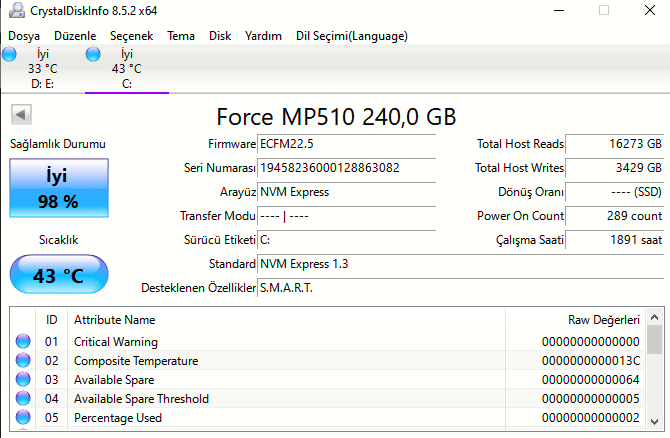This screenshot has height=438, width=670.
Task: Click the Percentage Used status orb
Action: pos(24,418)
